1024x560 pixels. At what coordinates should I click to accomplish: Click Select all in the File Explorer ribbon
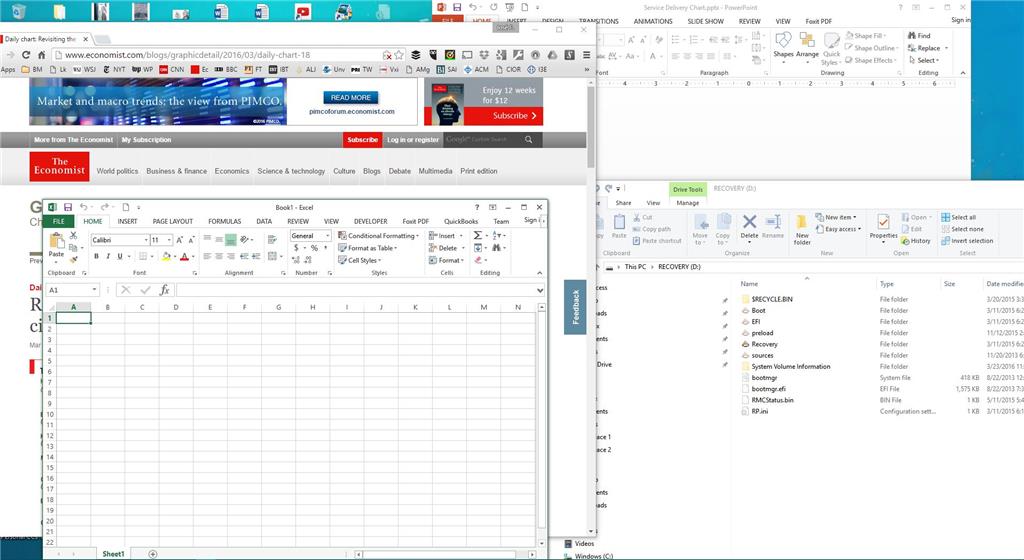(x=958, y=217)
